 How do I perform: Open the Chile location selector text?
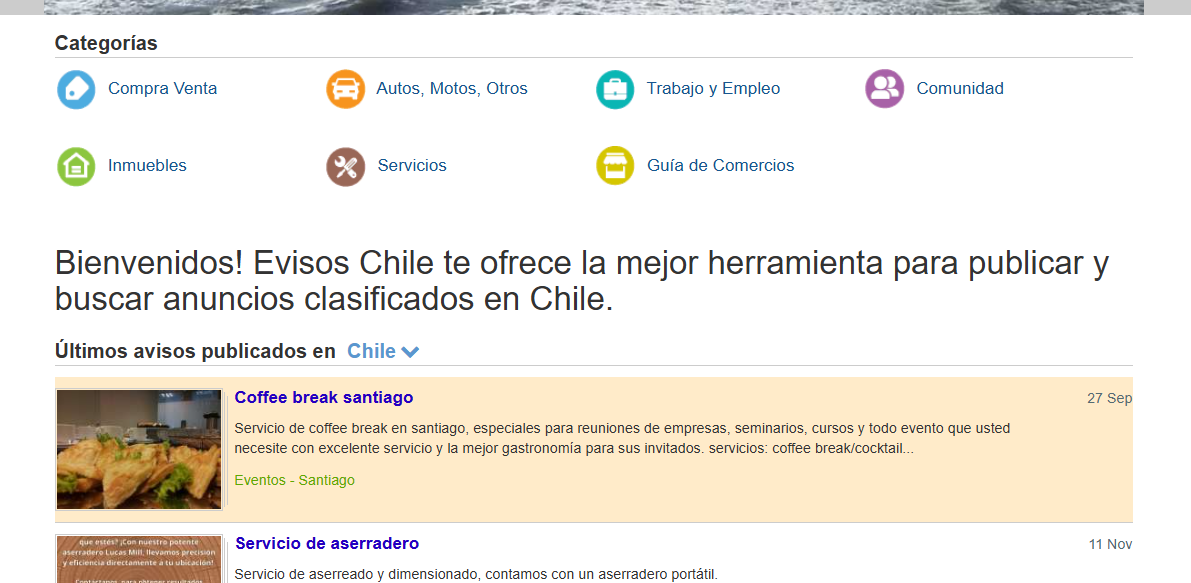tap(371, 351)
